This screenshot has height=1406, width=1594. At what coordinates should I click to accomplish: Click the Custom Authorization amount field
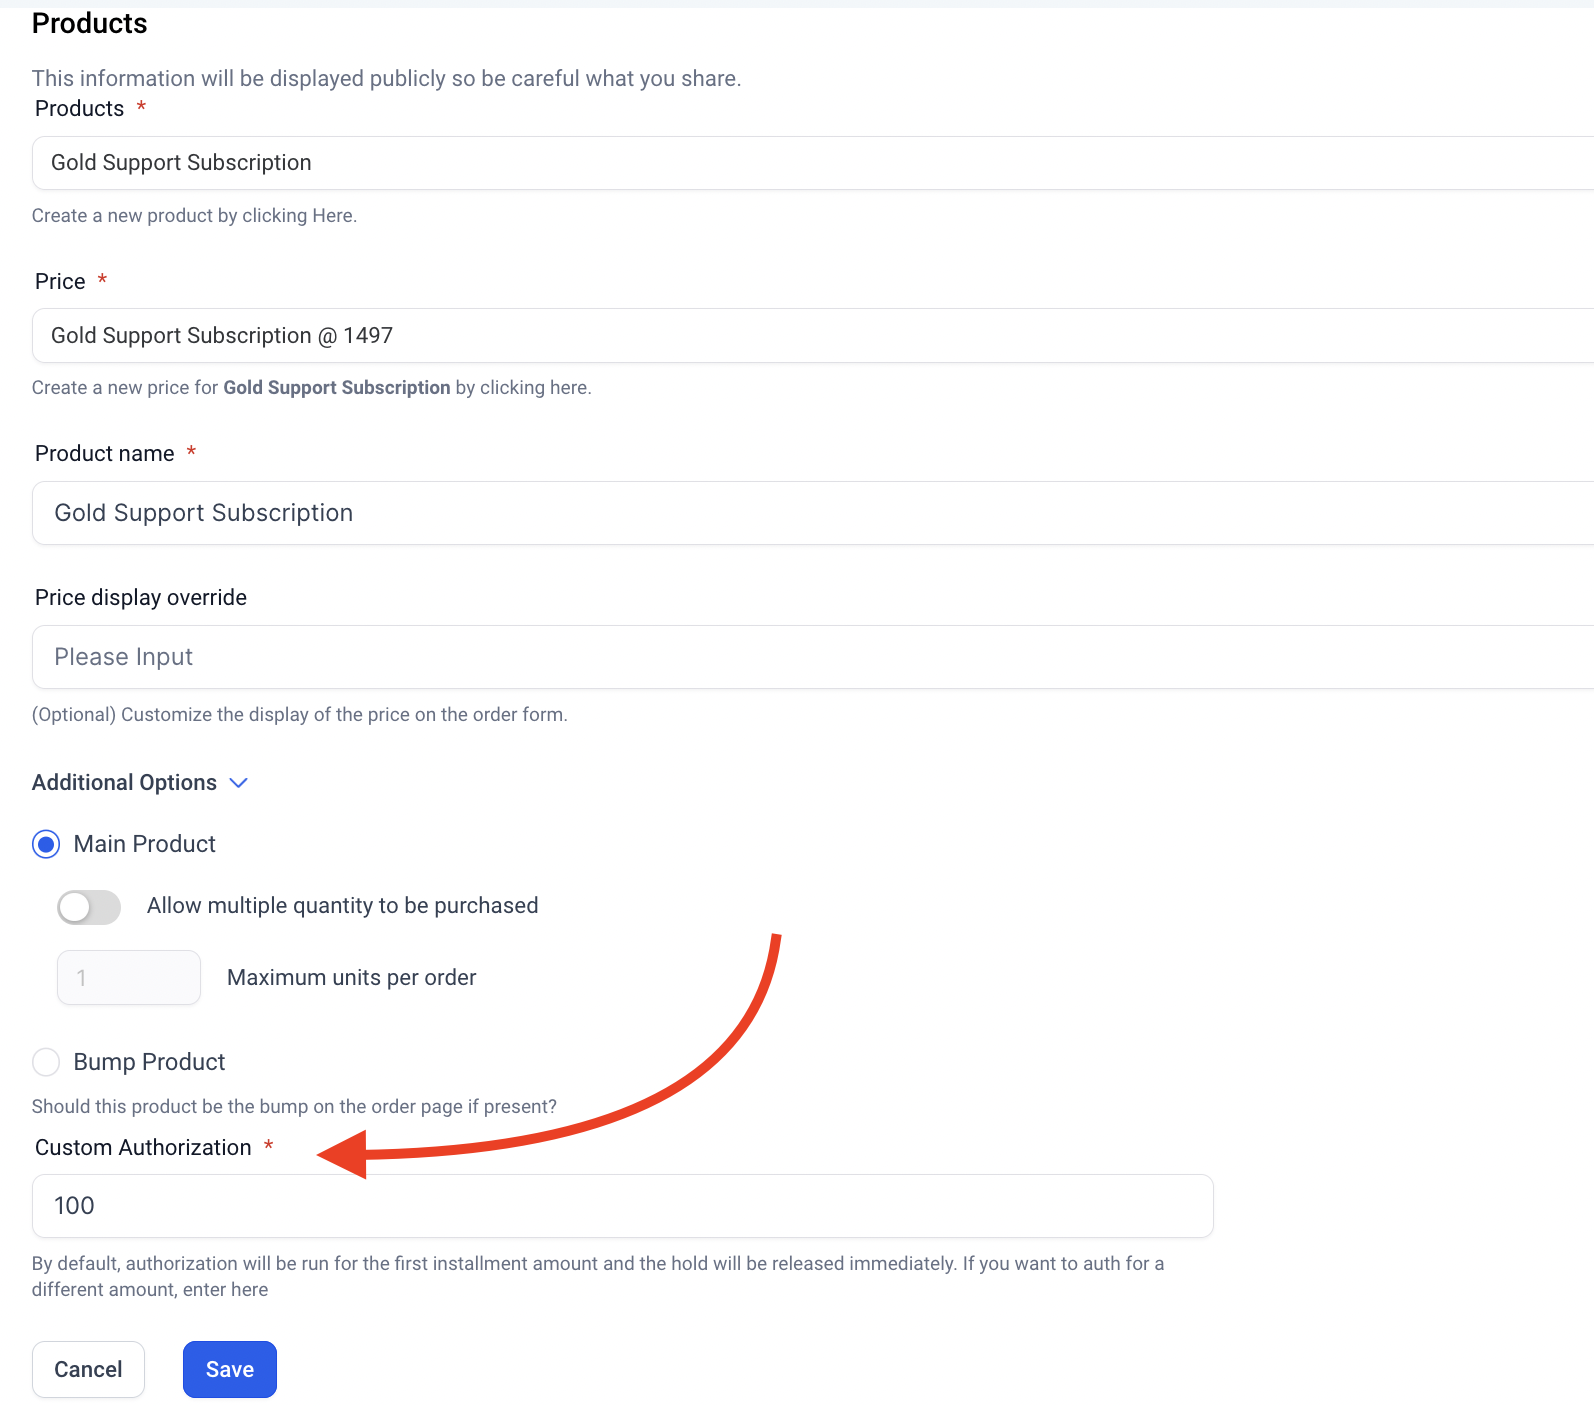coord(622,1206)
